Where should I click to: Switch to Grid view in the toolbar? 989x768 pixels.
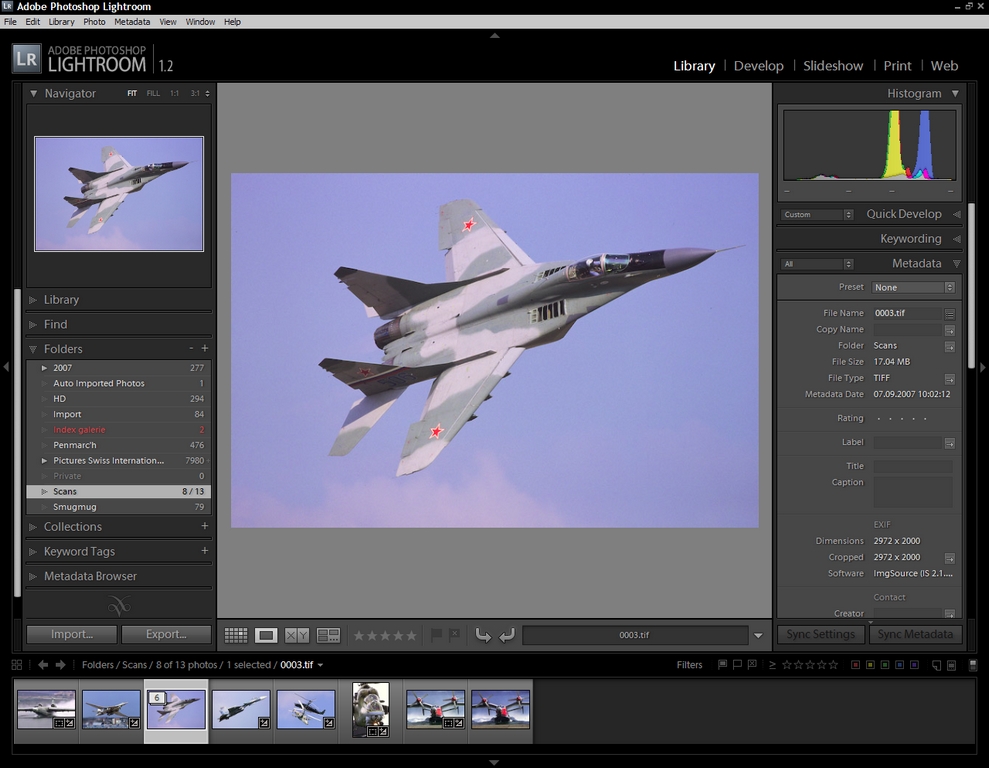(236, 635)
